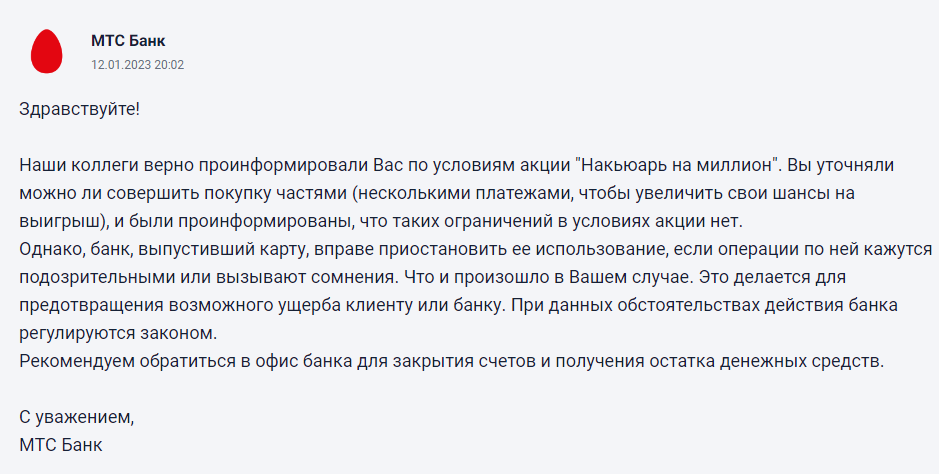Image resolution: width=939 pixels, height=474 pixels.
Task: Click the greeting "Здравствуйте!"
Action: [80, 109]
